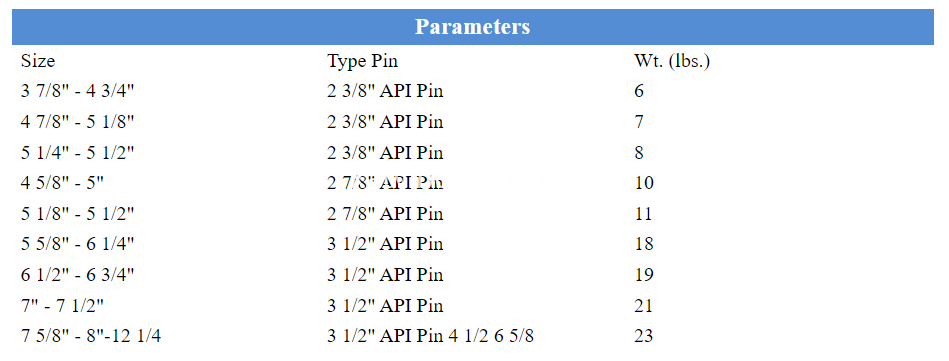Viewport: 949px width, 361px height.
Task: Click the weight value 21
Action: pos(643,305)
